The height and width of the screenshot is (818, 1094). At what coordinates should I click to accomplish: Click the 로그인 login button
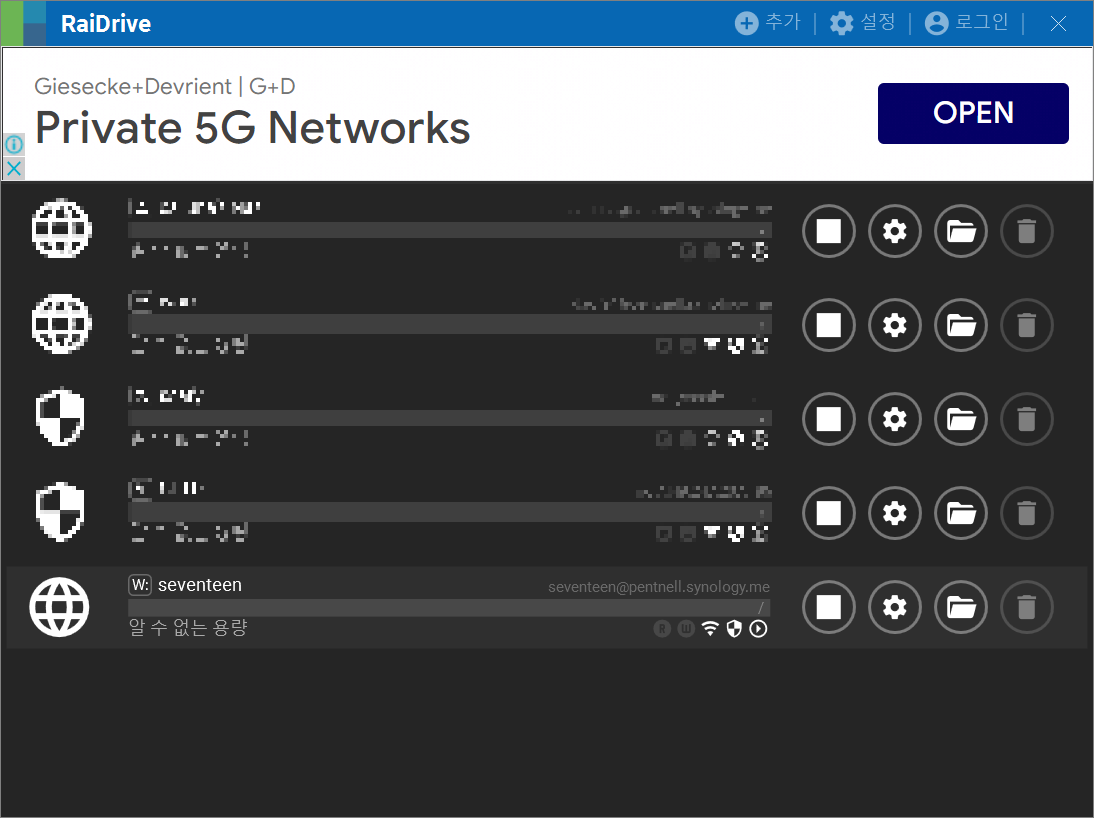(x=966, y=23)
